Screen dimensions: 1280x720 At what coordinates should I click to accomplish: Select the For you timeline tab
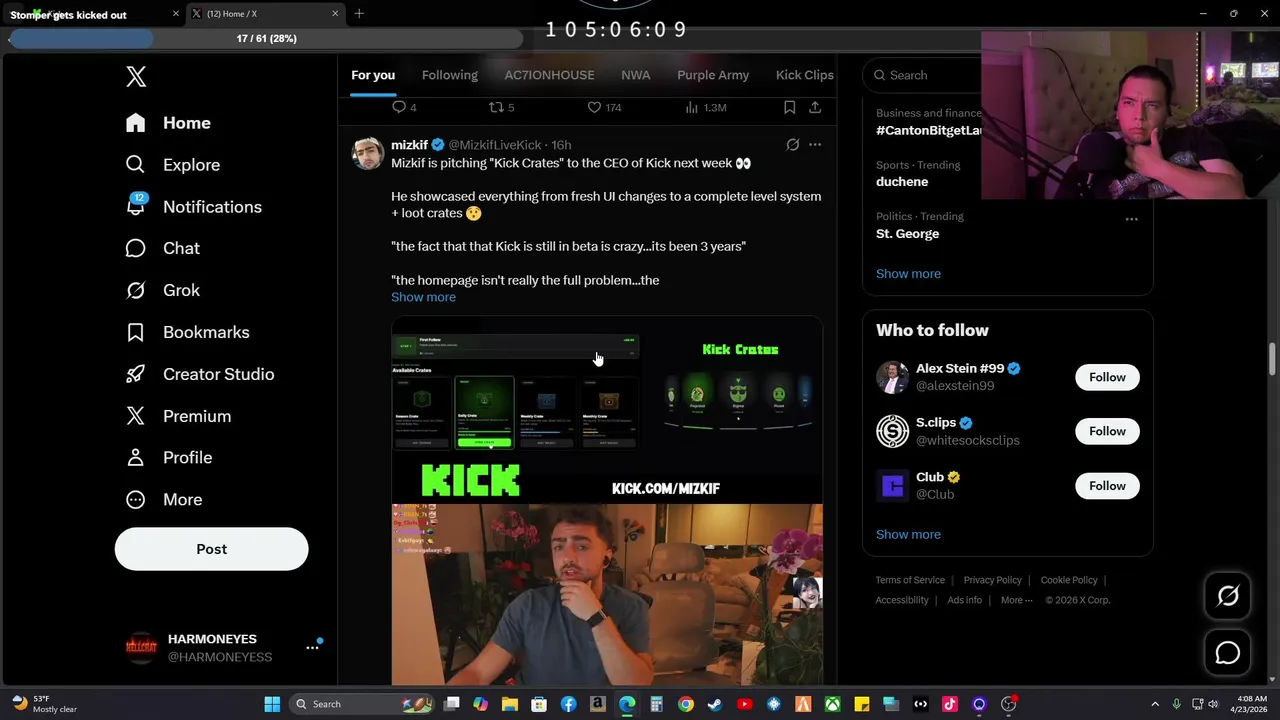pos(373,75)
